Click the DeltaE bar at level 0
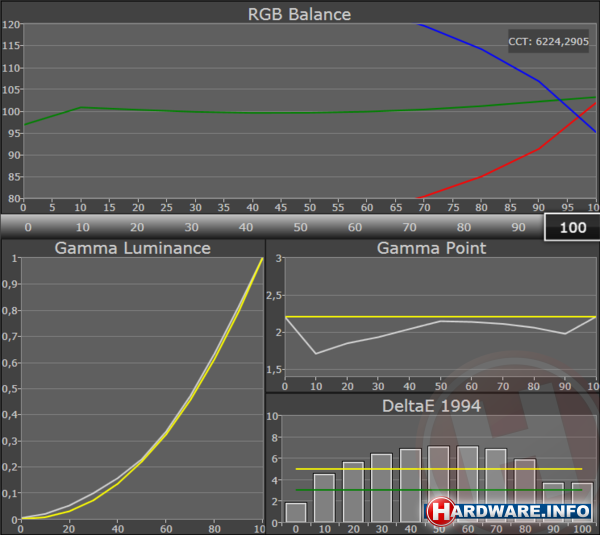 point(296,512)
